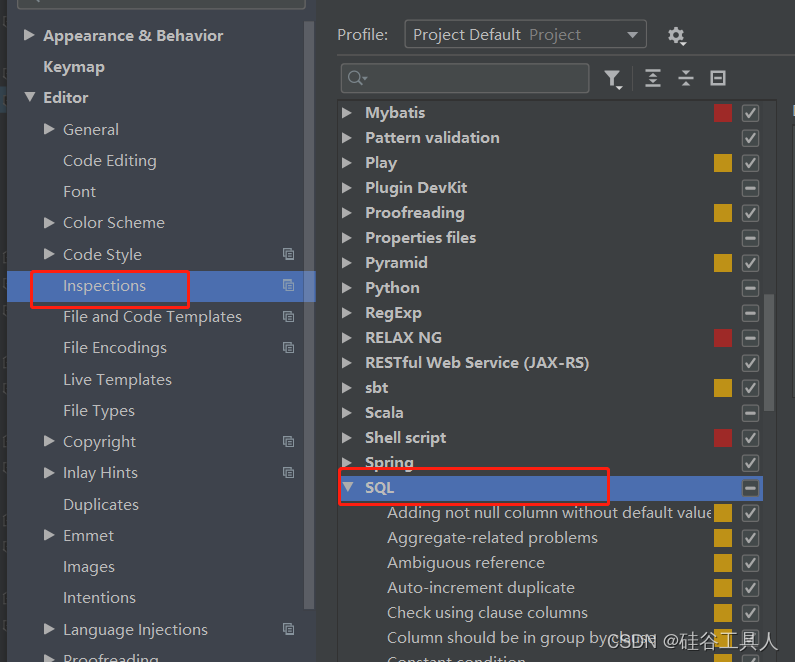Expand all inspection groups icon
795x662 pixels.
pyautogui.click(x=653, y=79)
